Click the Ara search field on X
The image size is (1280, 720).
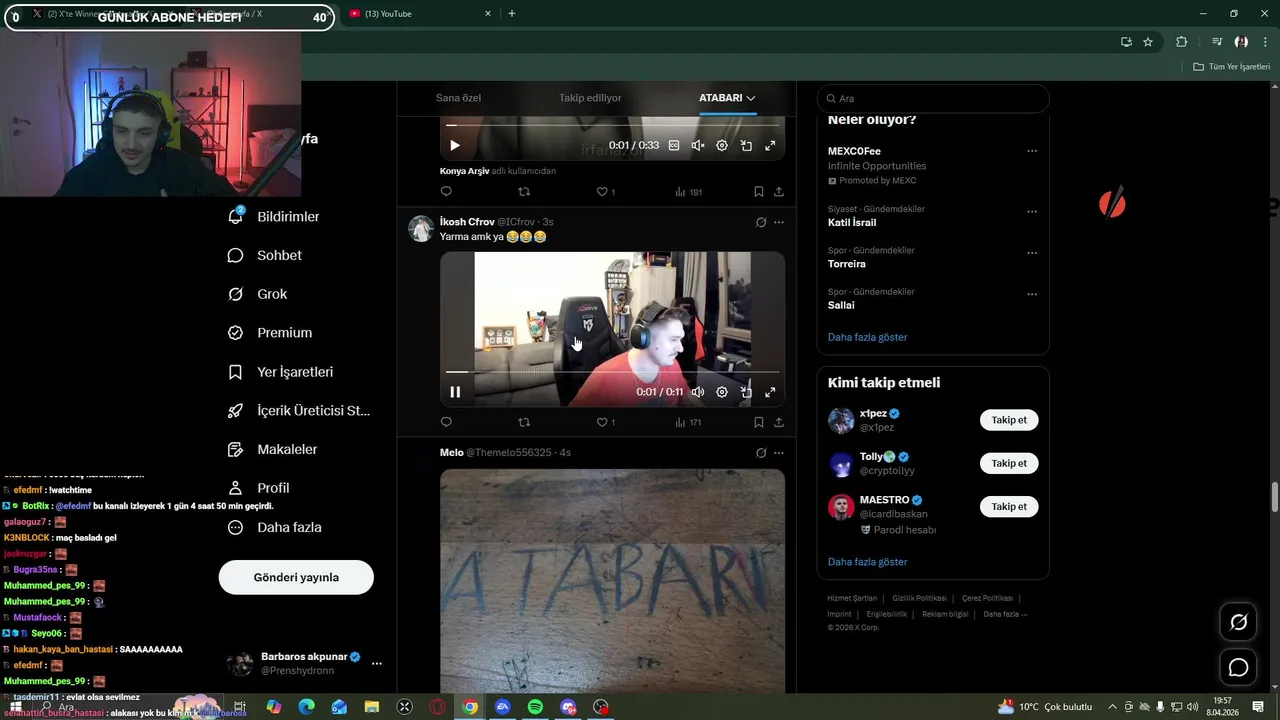pos(933,98)
